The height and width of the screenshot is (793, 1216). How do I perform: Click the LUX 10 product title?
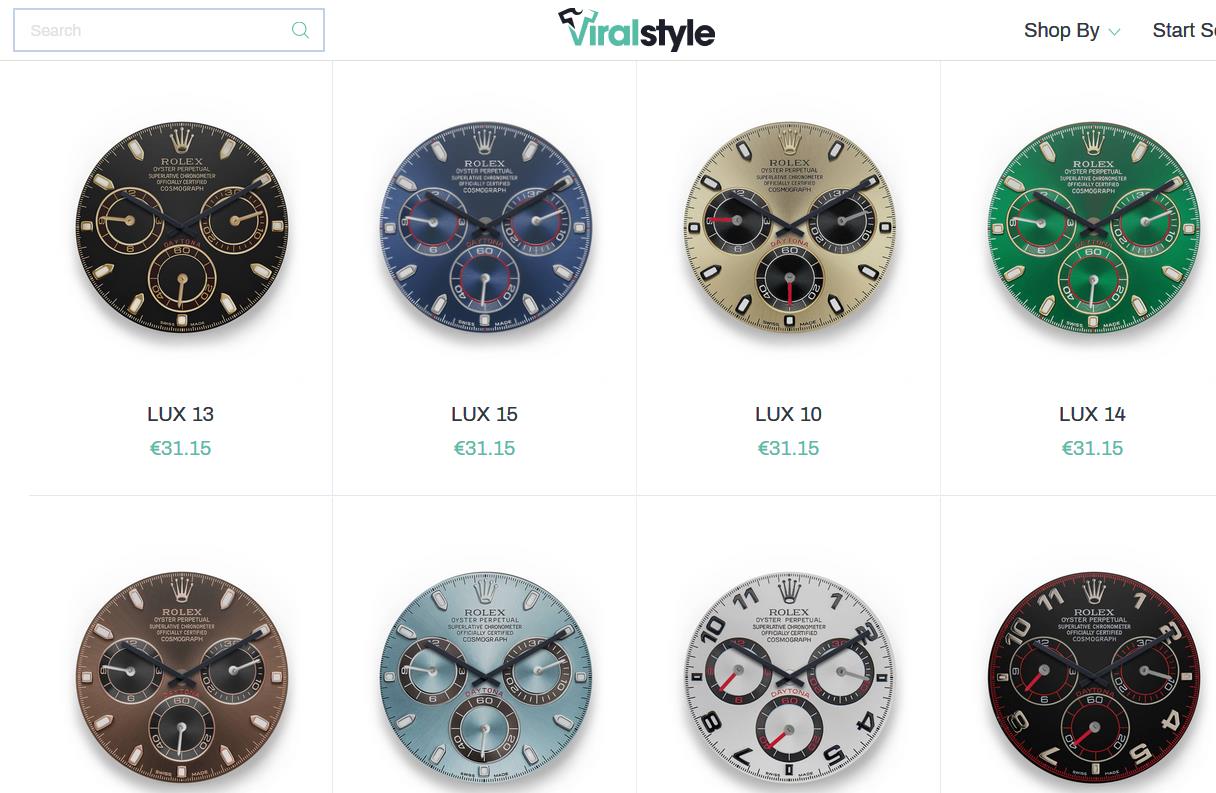(789, 414)
